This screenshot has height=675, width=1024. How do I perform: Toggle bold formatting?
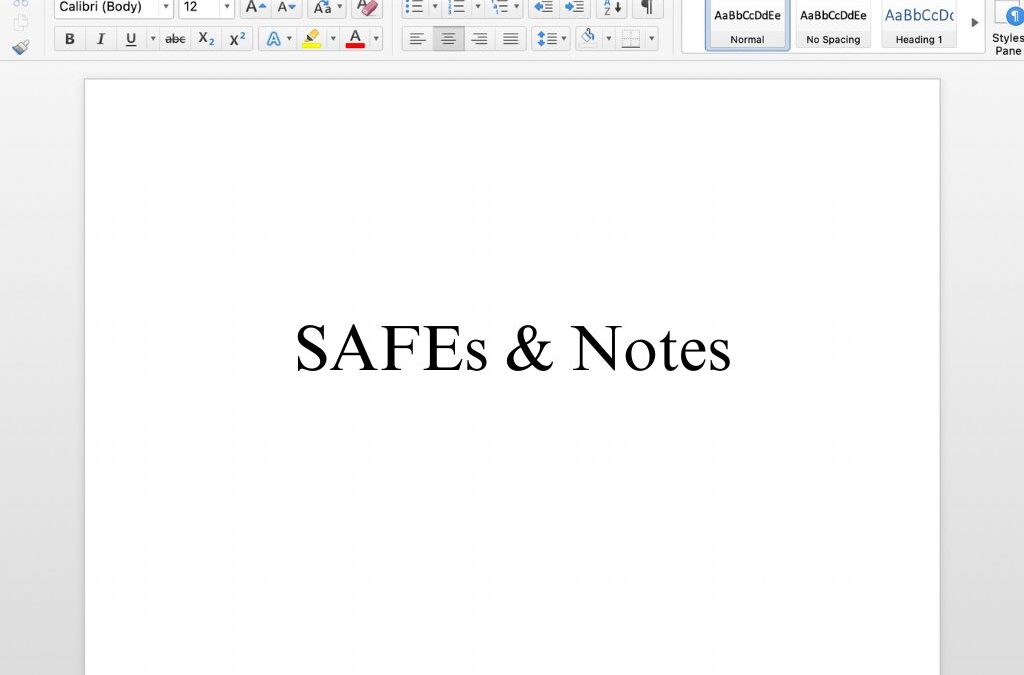70,39
